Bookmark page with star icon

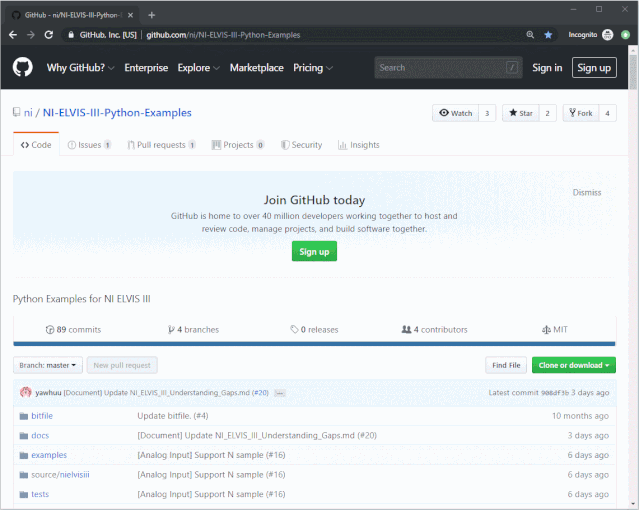547,34
